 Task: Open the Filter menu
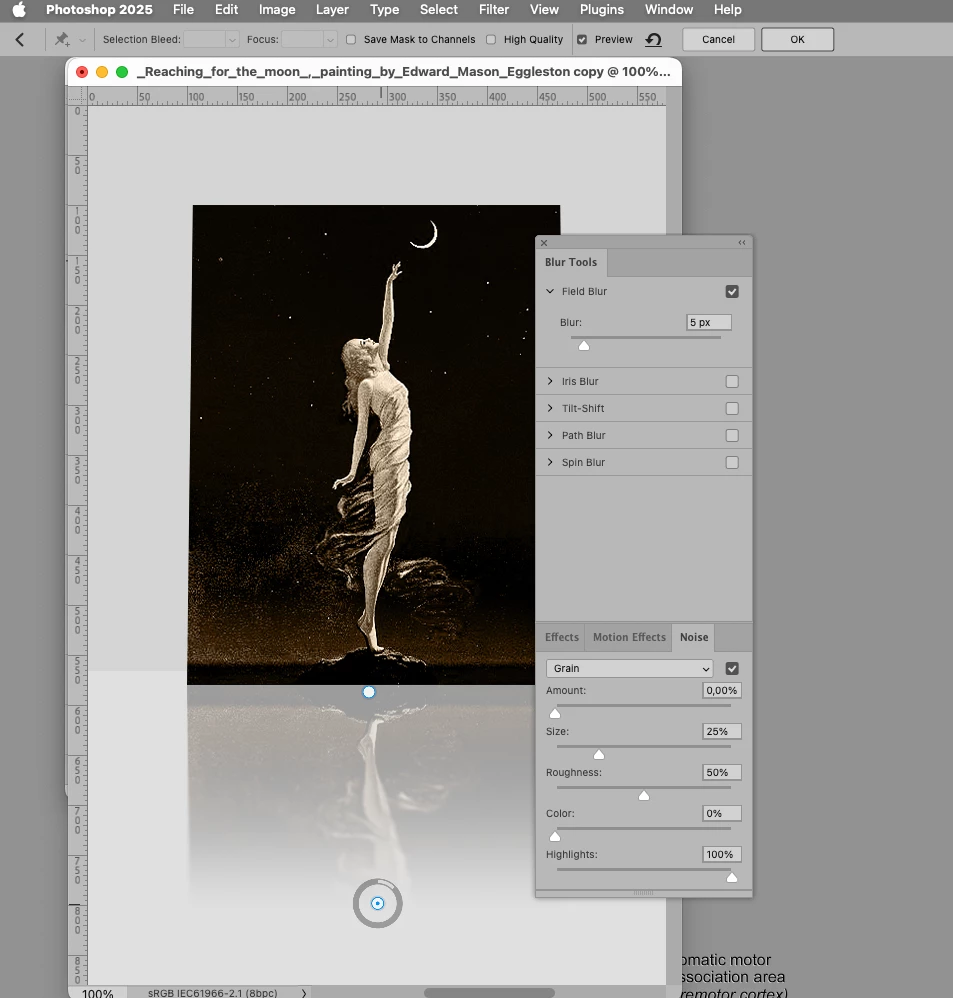point(494,10)
